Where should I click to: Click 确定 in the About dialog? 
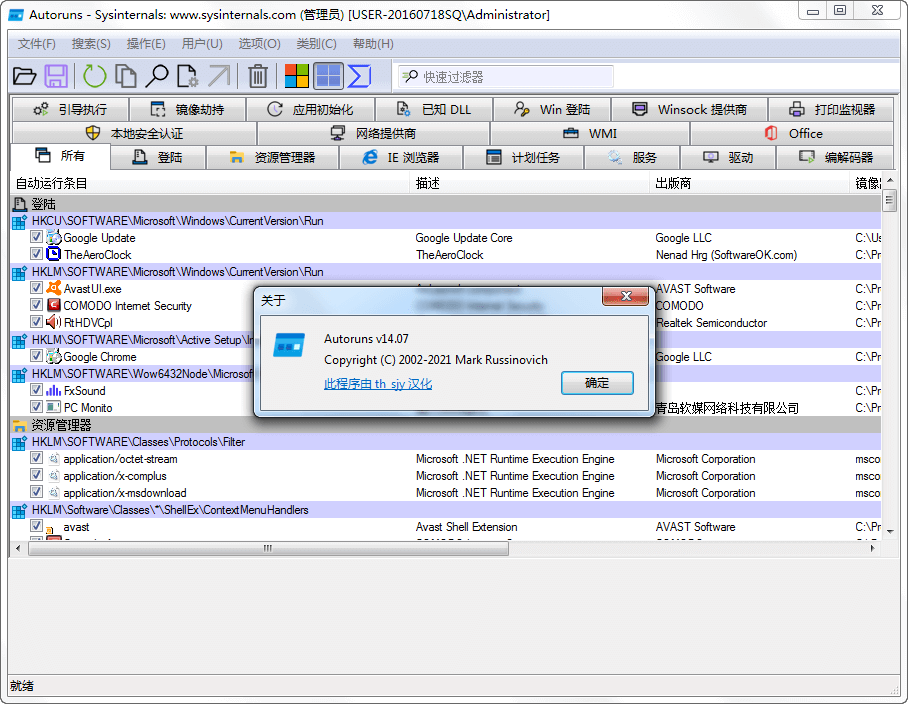[x=597, y=383]
